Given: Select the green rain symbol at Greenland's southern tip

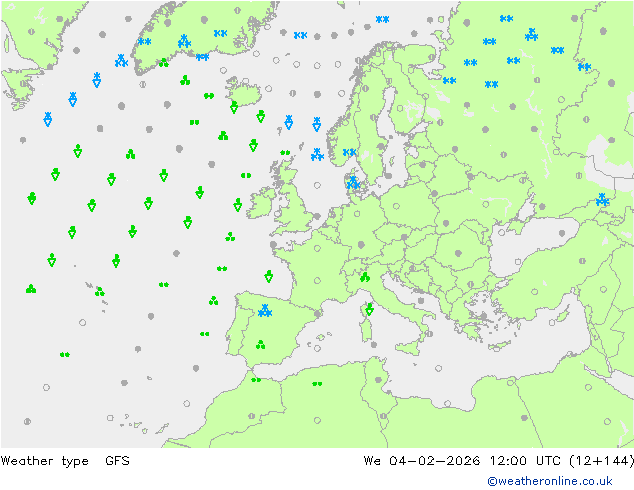Looking at the screenshot, I should [163, 63].
